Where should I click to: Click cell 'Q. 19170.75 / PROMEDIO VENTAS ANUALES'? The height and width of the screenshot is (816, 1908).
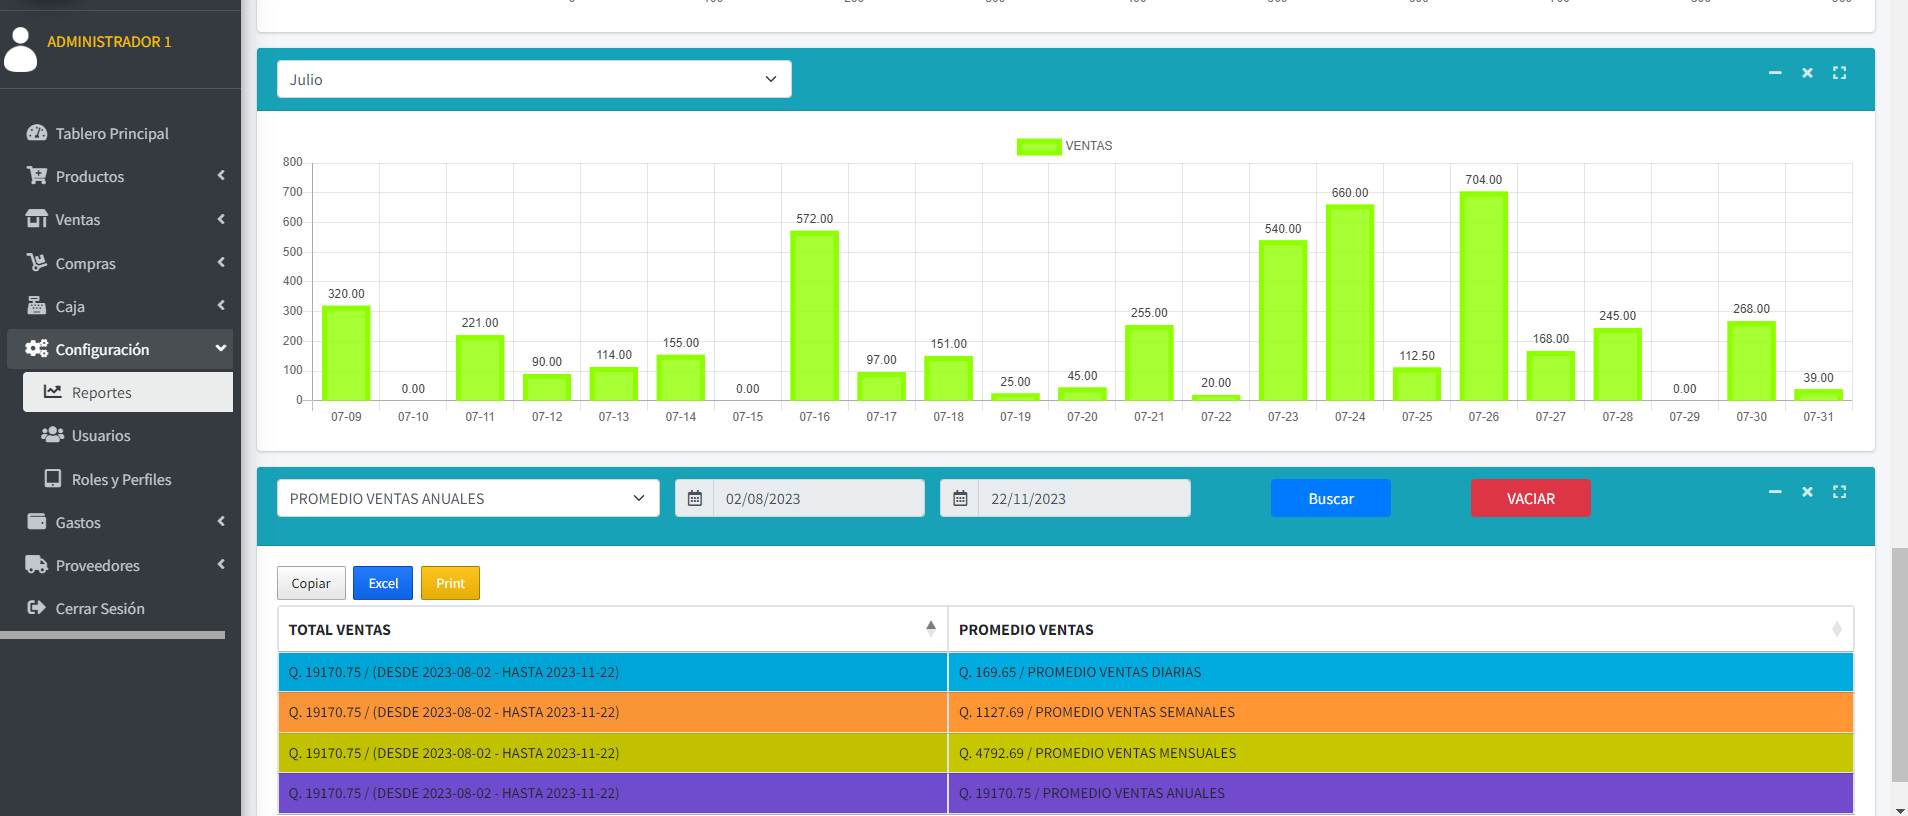click(1400, 793)
